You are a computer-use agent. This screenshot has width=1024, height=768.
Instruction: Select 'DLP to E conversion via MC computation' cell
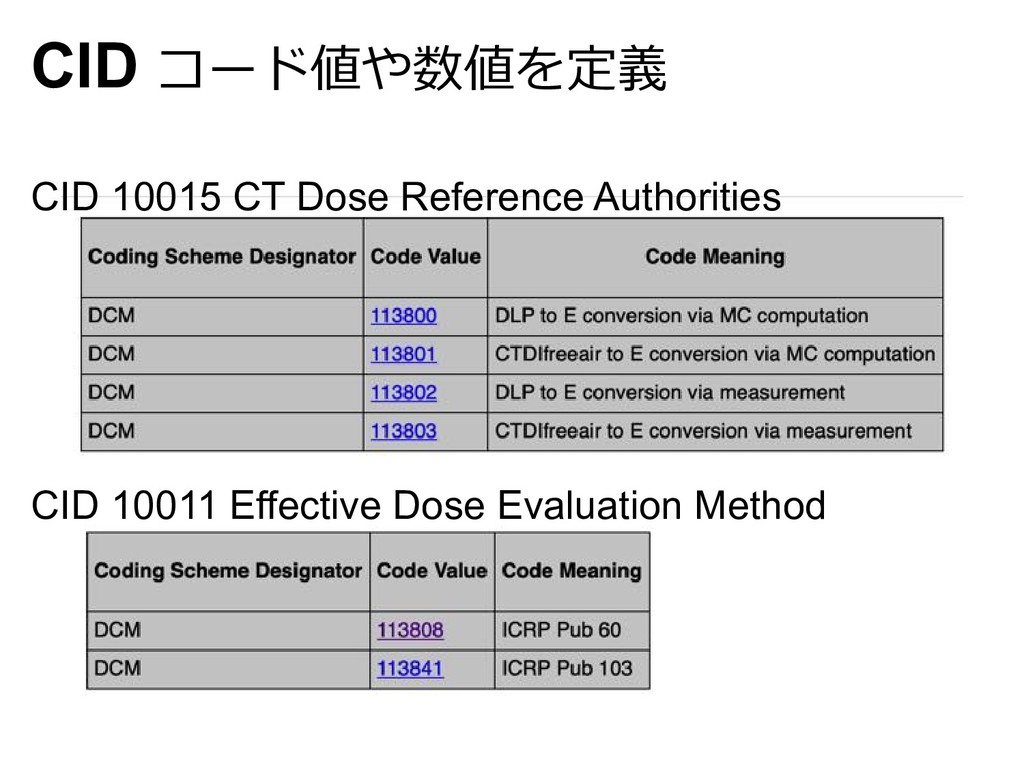click(715, 317)
